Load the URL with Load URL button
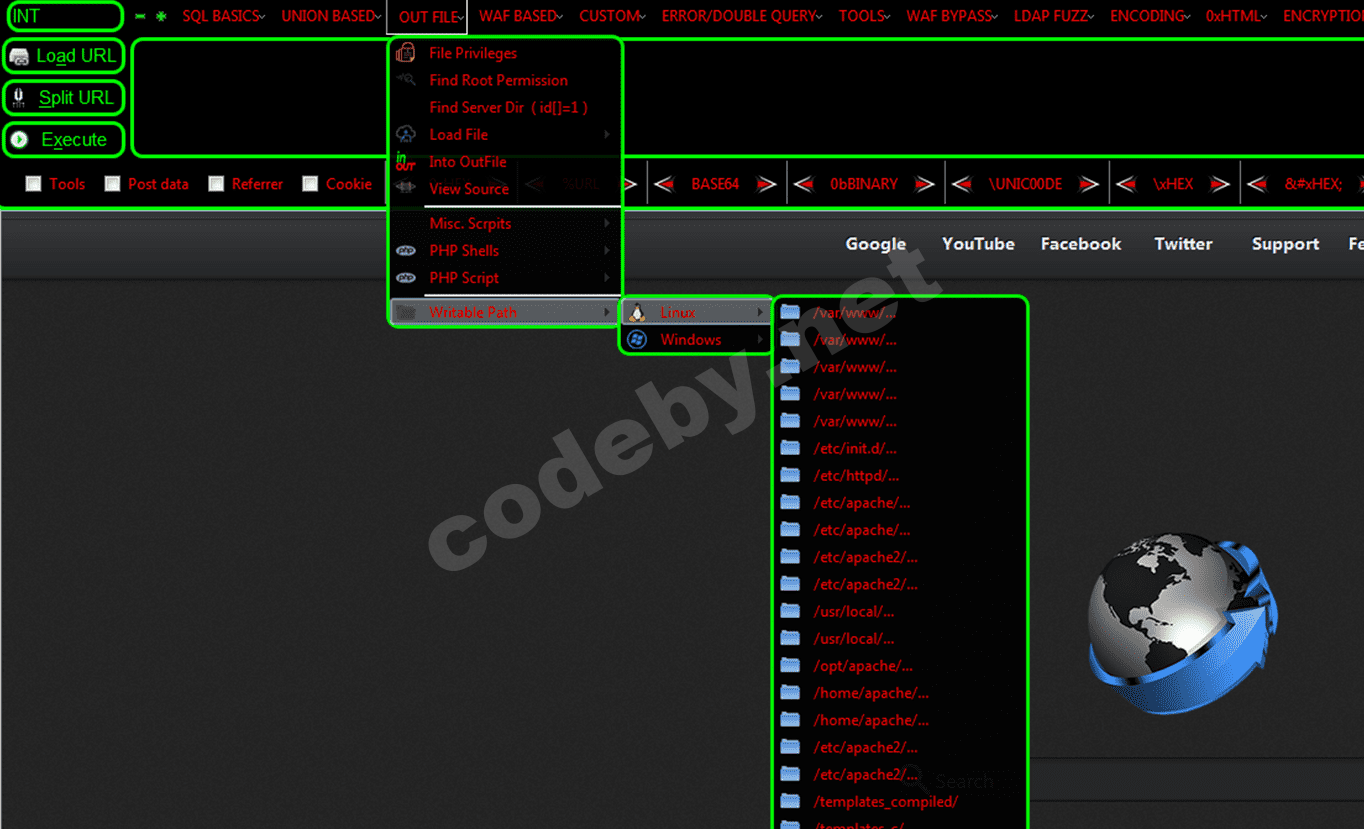This screenshot has height=829, width=1364. tap(64, 56)
